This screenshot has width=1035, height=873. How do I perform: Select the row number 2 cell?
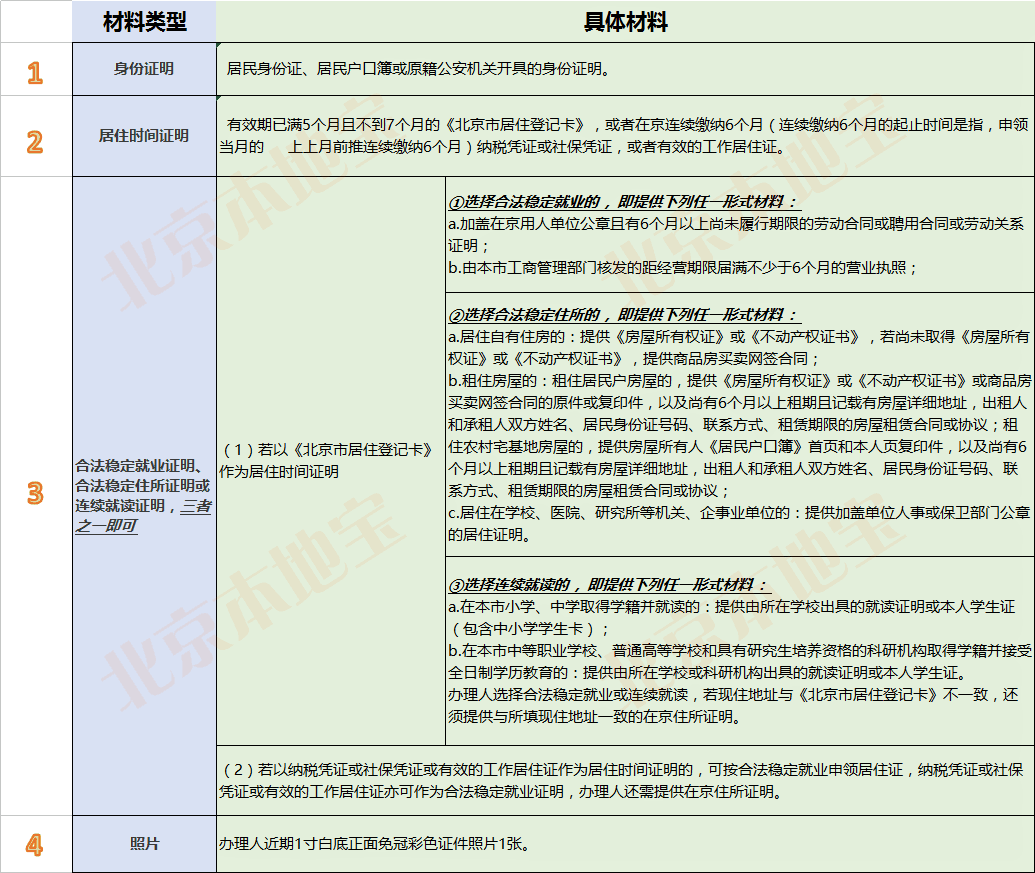pyautogui.click(x=36, y=136)
